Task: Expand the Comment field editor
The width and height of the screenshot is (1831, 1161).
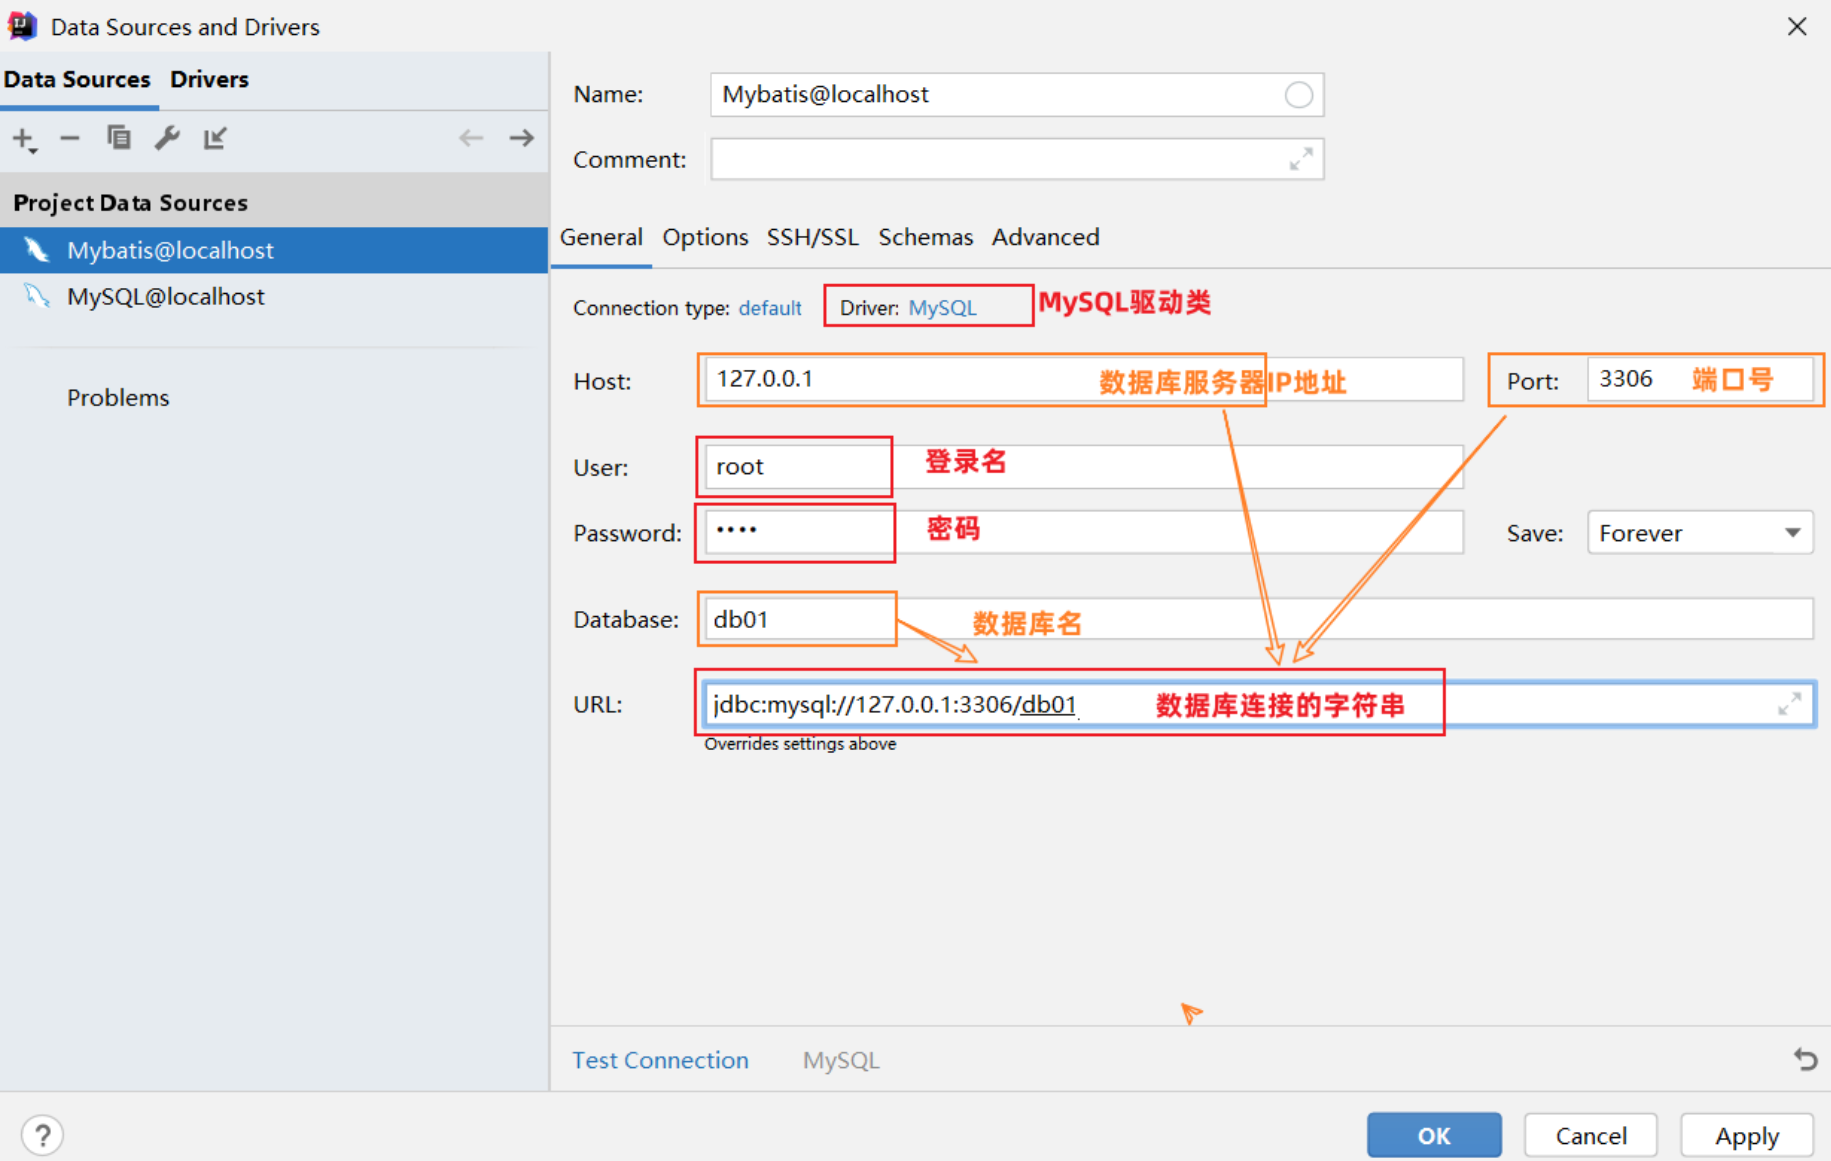Action: (x=1300, y=159)
